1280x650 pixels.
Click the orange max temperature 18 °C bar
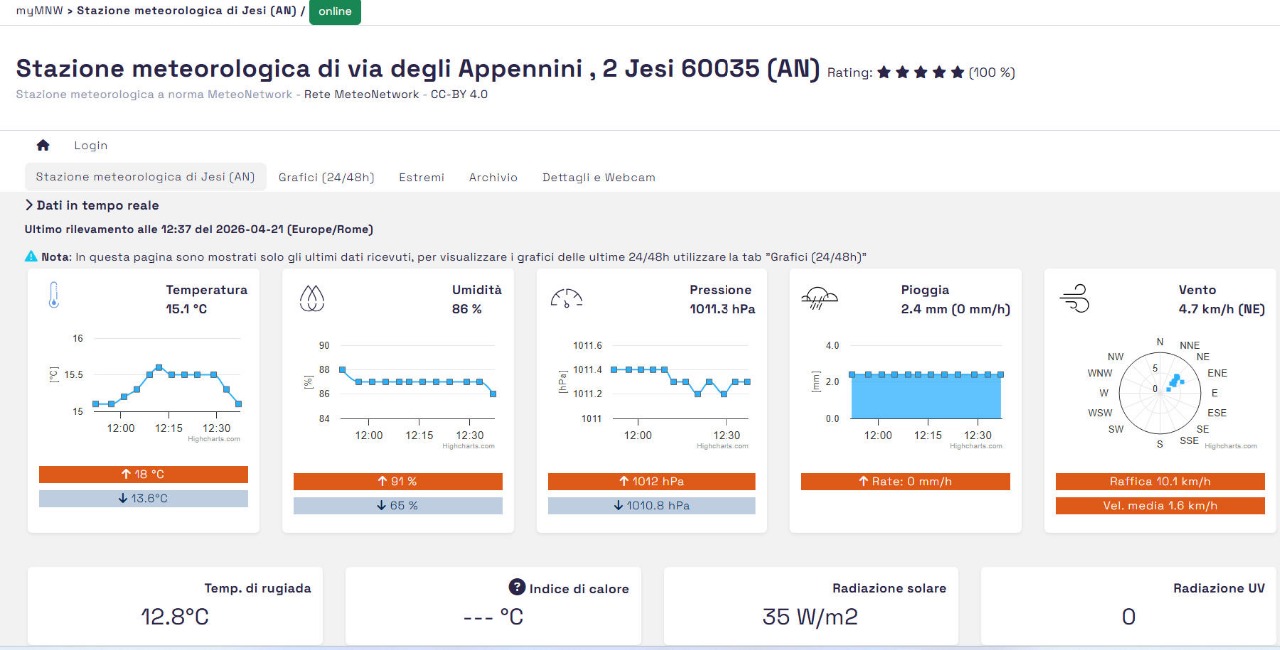point(143,474)
